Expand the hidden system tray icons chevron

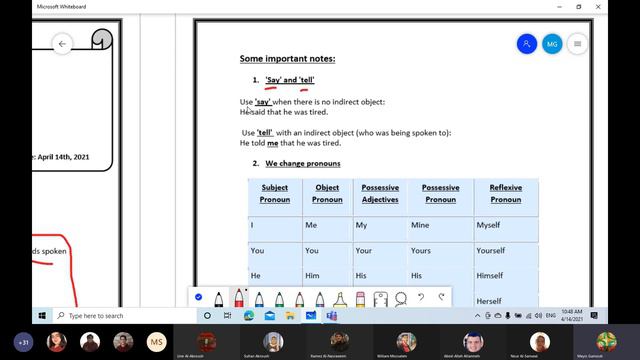click(477, 316)
